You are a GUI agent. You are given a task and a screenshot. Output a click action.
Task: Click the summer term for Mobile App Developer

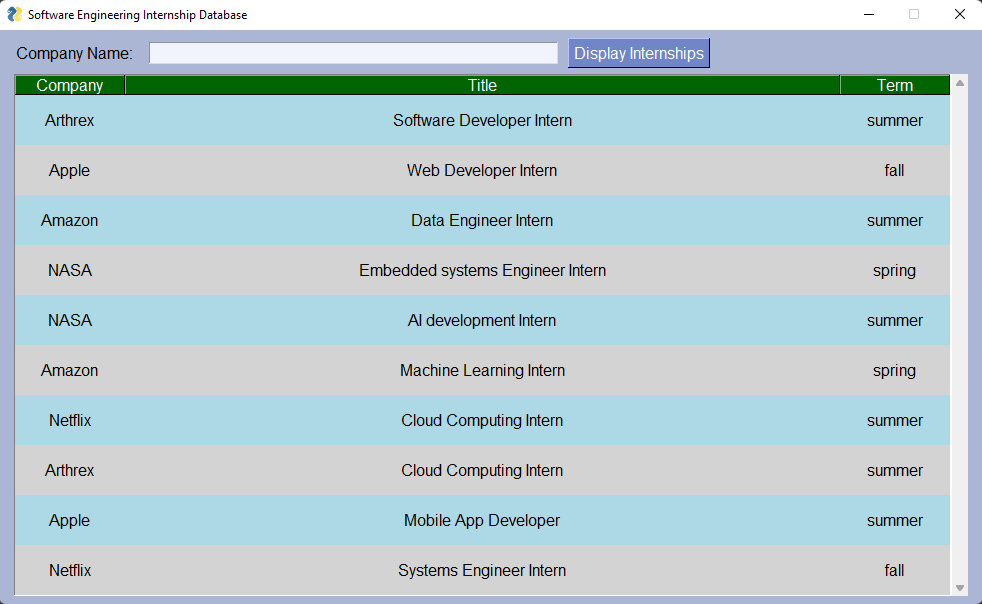[894, 520]
